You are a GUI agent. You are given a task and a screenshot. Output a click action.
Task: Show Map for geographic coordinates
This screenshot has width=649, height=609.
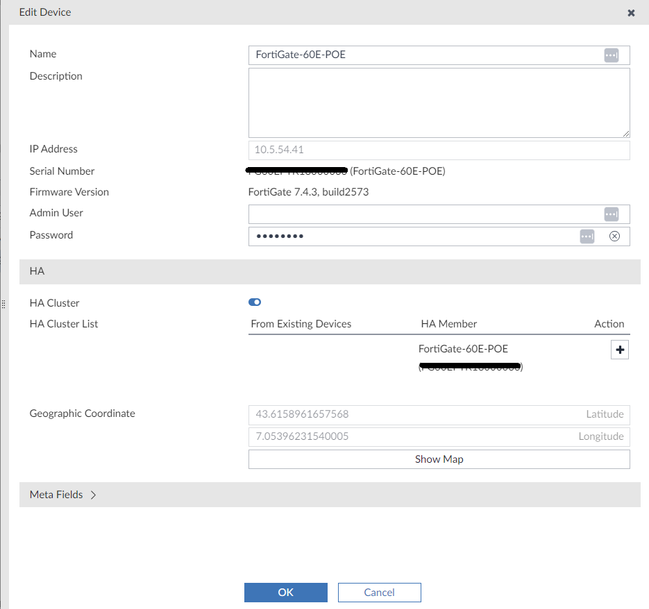pyautogui.click(x=439, y=459)
